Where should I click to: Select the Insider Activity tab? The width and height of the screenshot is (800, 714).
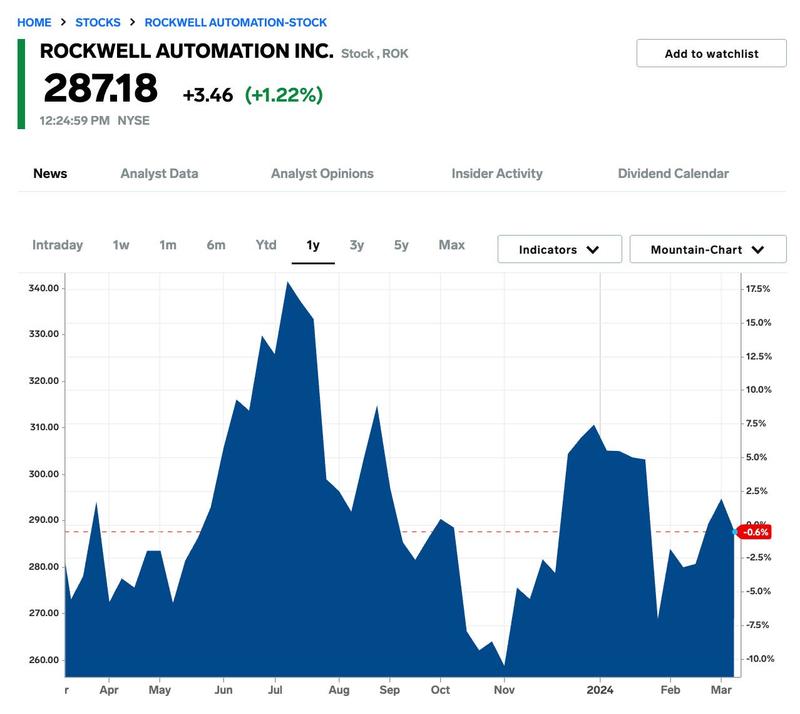497,174
